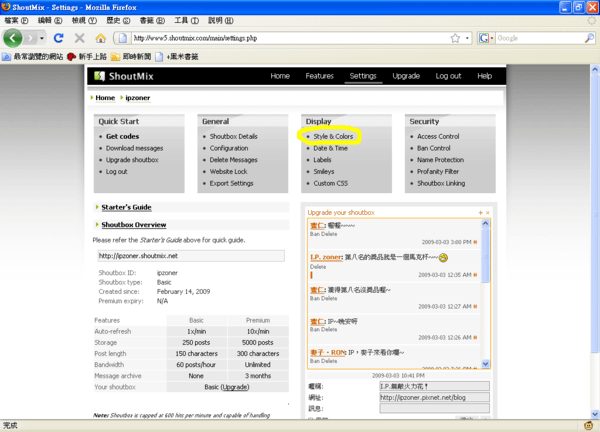Expand the Shoutbox Overview section
The width and height of the screenshot is (600, 432).
(134, 225)
